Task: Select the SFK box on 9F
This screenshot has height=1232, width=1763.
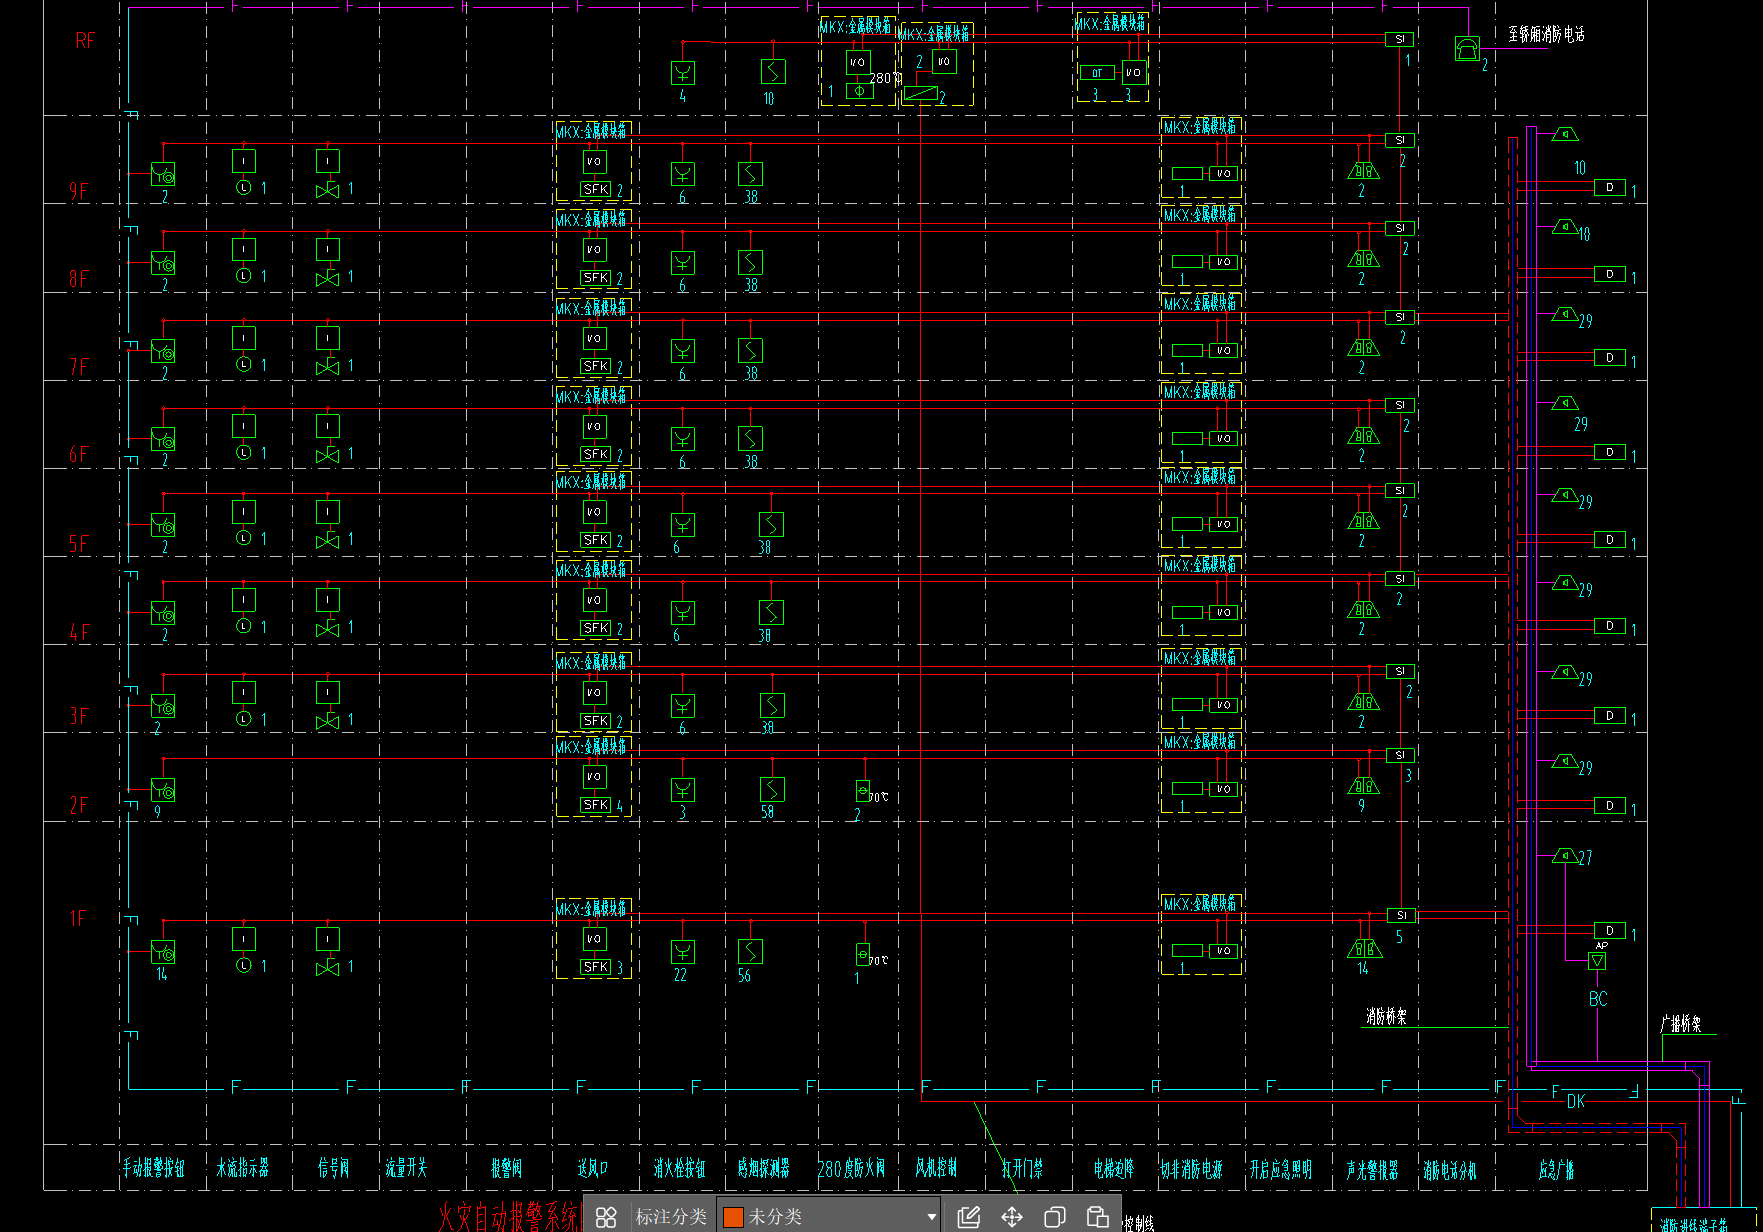Action: (596, 189)
